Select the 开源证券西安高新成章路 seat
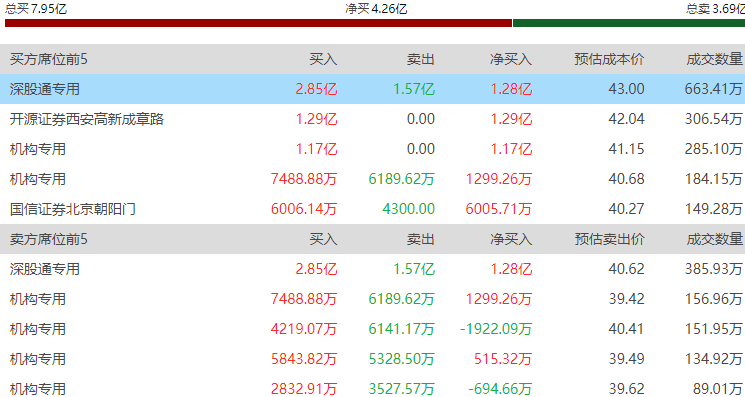The image size is (745, 397). [x=87, y=119]
